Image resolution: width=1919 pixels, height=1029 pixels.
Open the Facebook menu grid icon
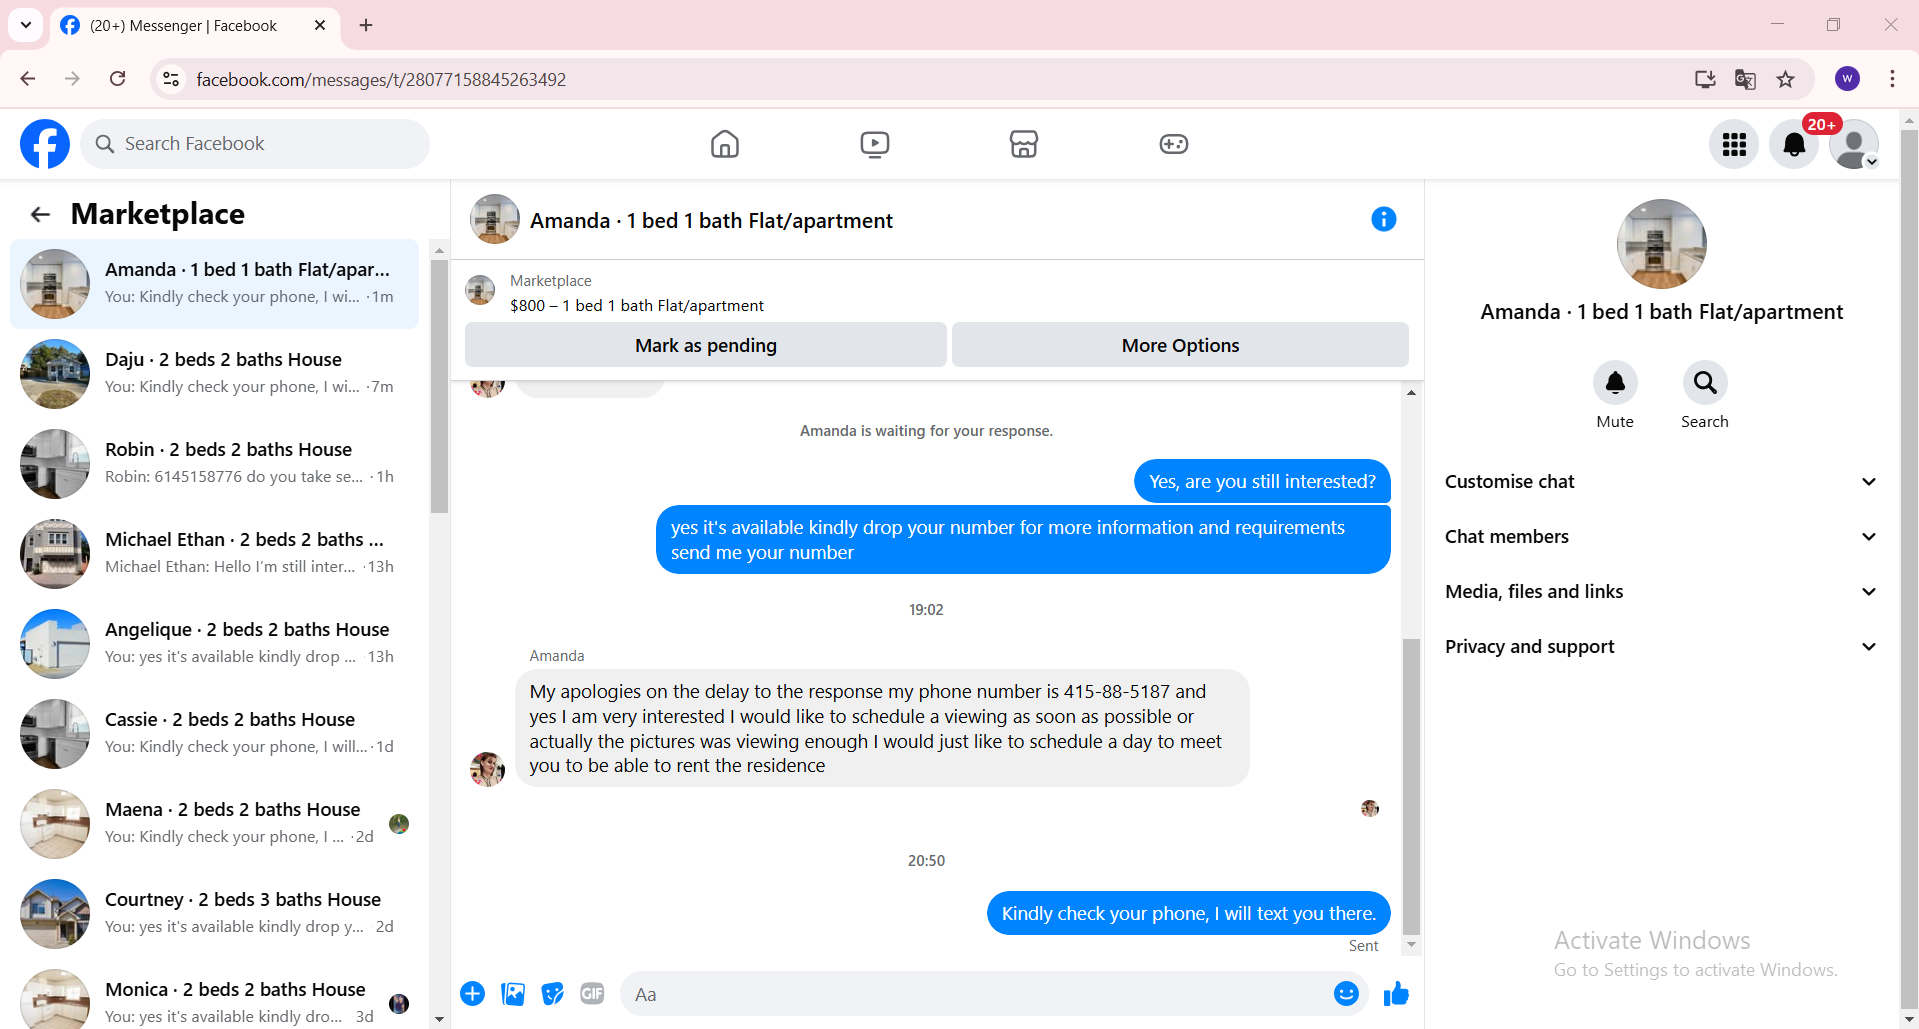click(1734, 144)
